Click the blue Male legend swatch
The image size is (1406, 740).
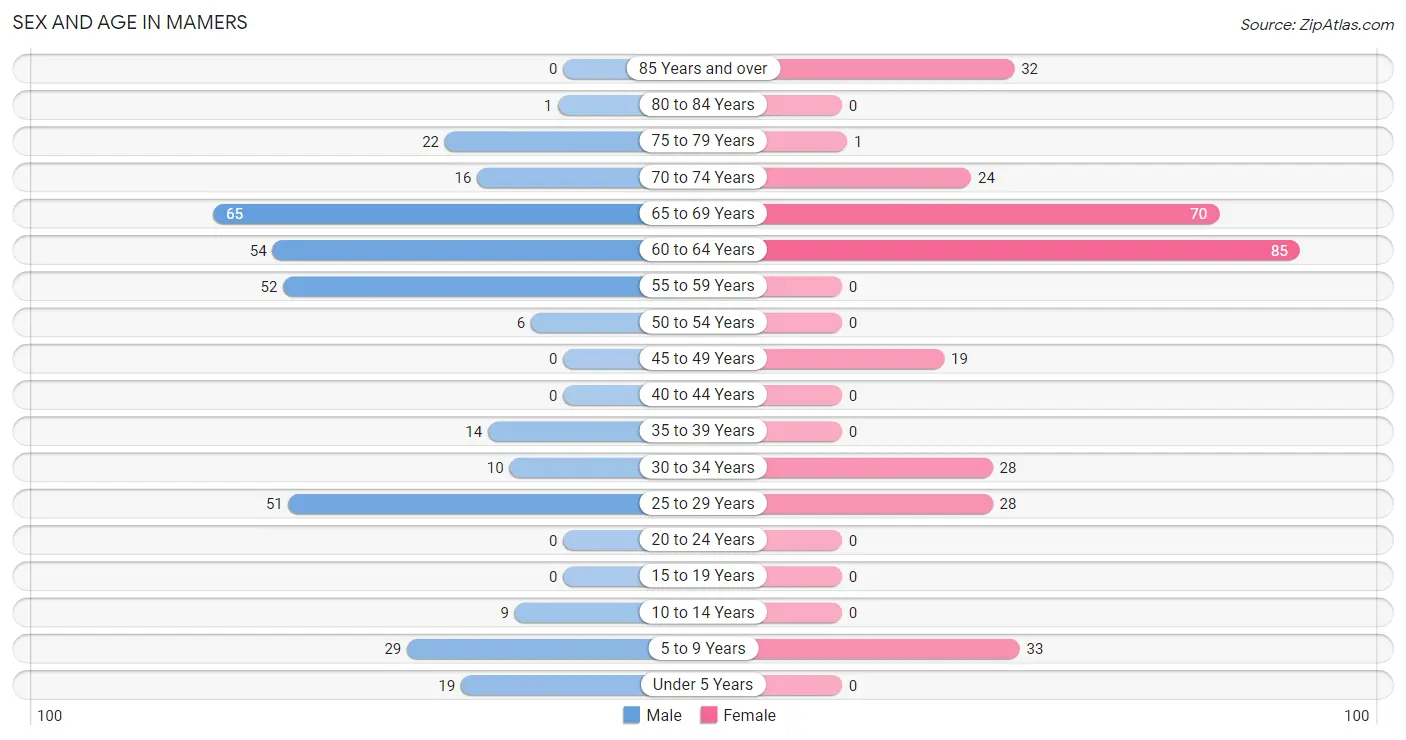(x=631, y=715)
